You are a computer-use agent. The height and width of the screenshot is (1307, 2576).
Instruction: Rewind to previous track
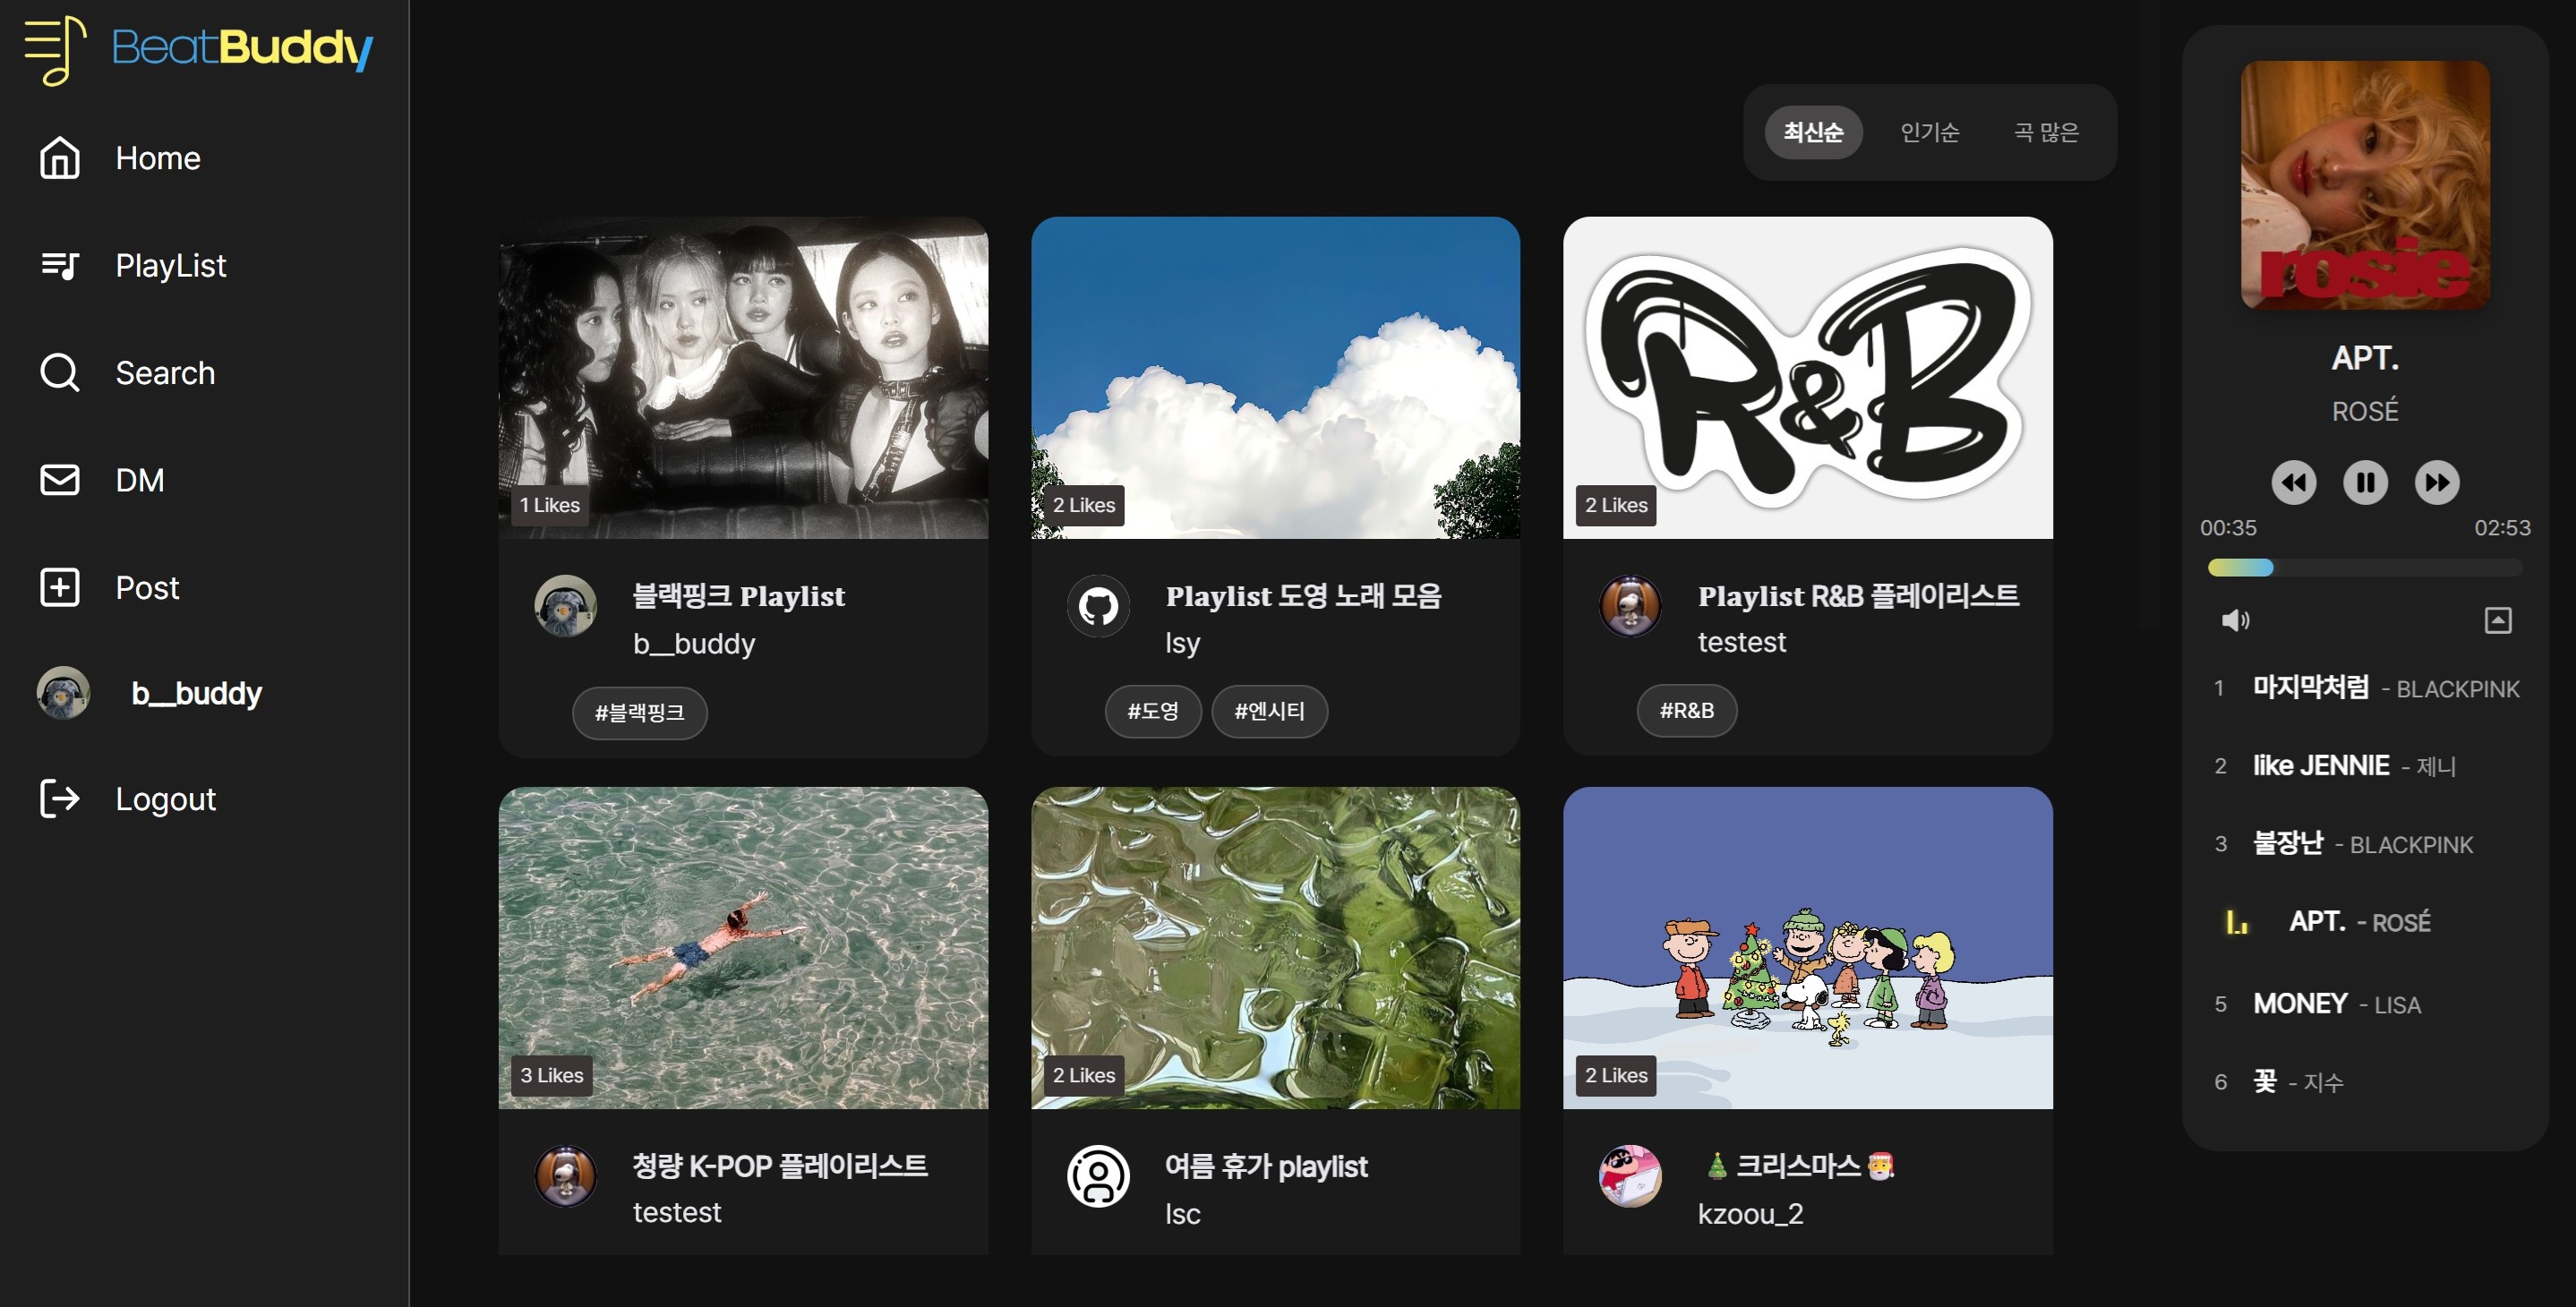[x=2293, y=483]
